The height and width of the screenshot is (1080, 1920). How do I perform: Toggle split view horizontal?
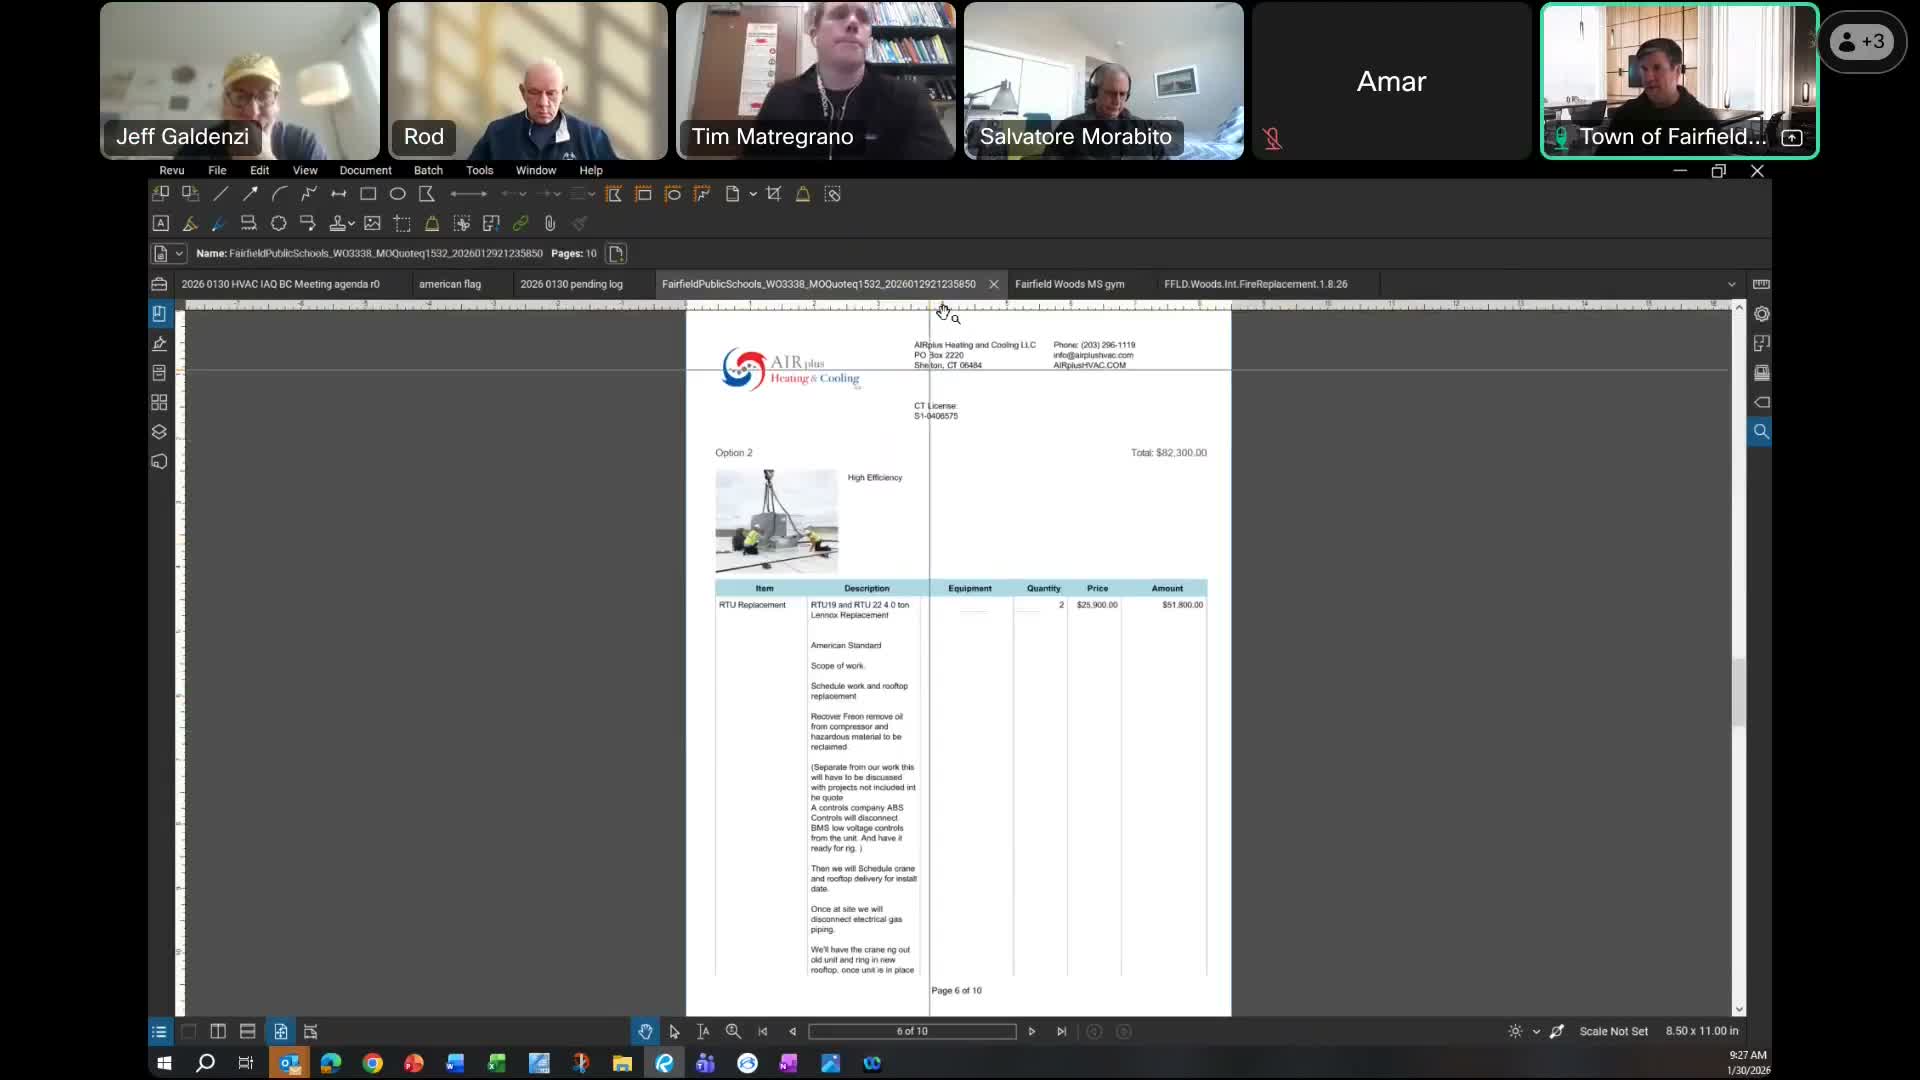click(247, 1031)
